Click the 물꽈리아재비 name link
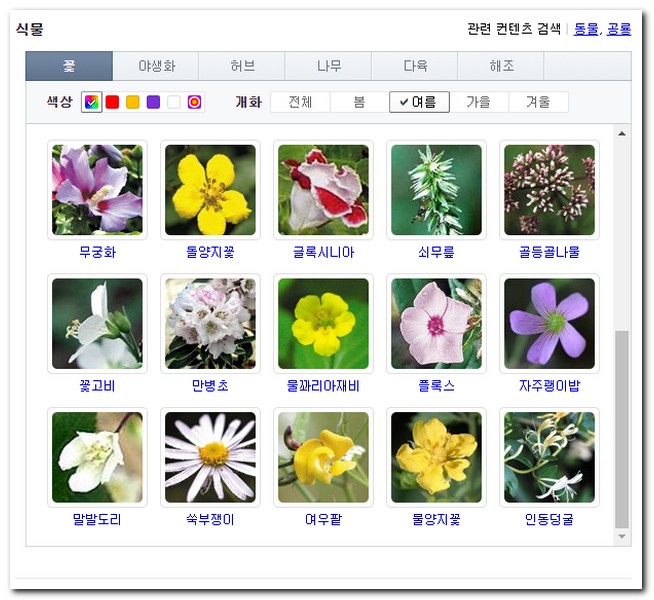The height and width of the screenshot is (600, 654). 323,386
